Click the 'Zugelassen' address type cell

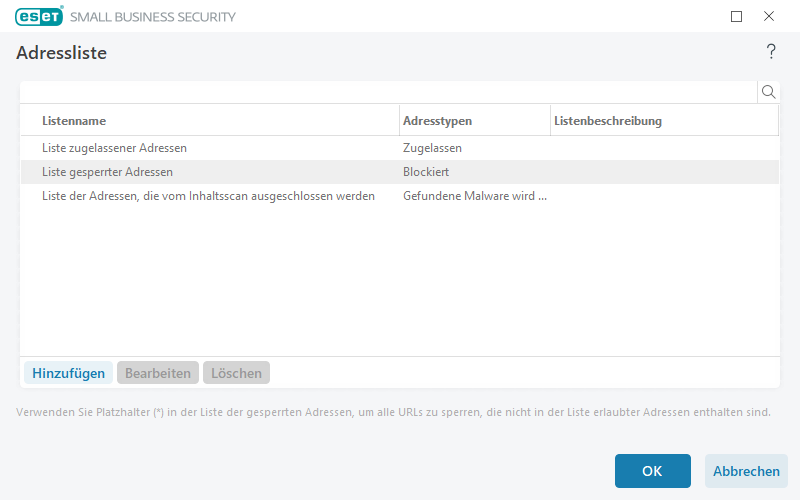[x=432, y=148]
